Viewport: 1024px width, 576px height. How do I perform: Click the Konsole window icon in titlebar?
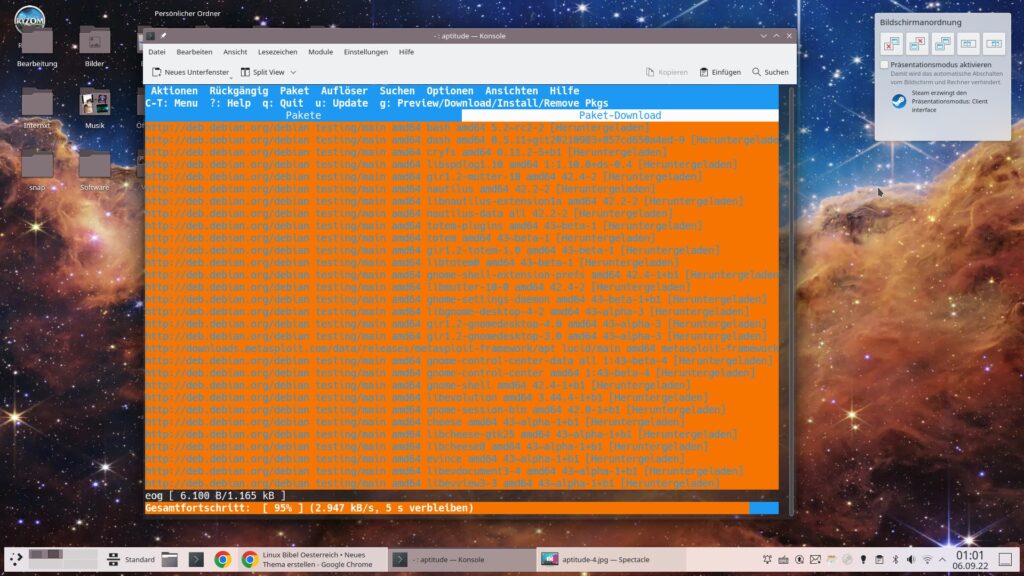pos(151,36)
